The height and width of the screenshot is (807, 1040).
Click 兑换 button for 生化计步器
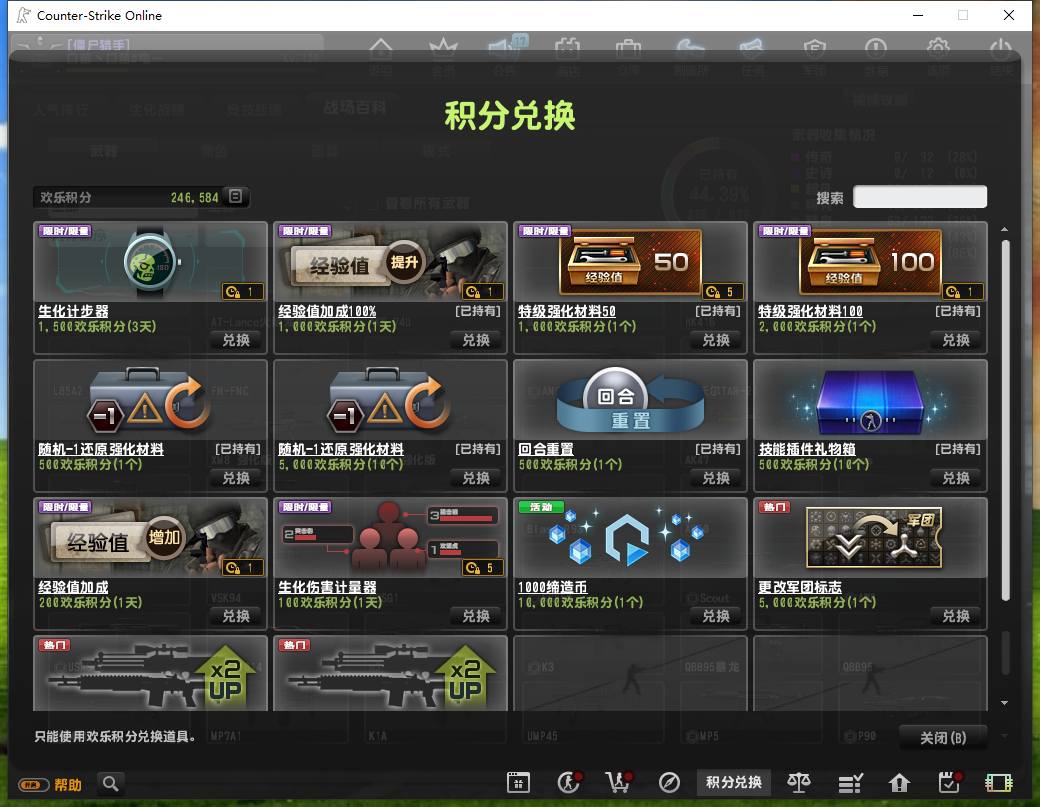[236, 340]
